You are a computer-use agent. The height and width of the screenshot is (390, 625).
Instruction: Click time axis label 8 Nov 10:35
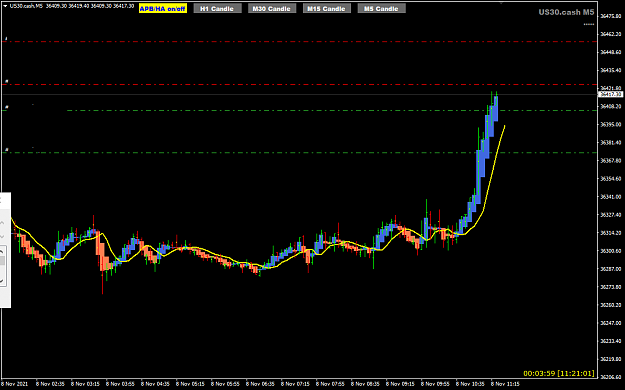470,384
